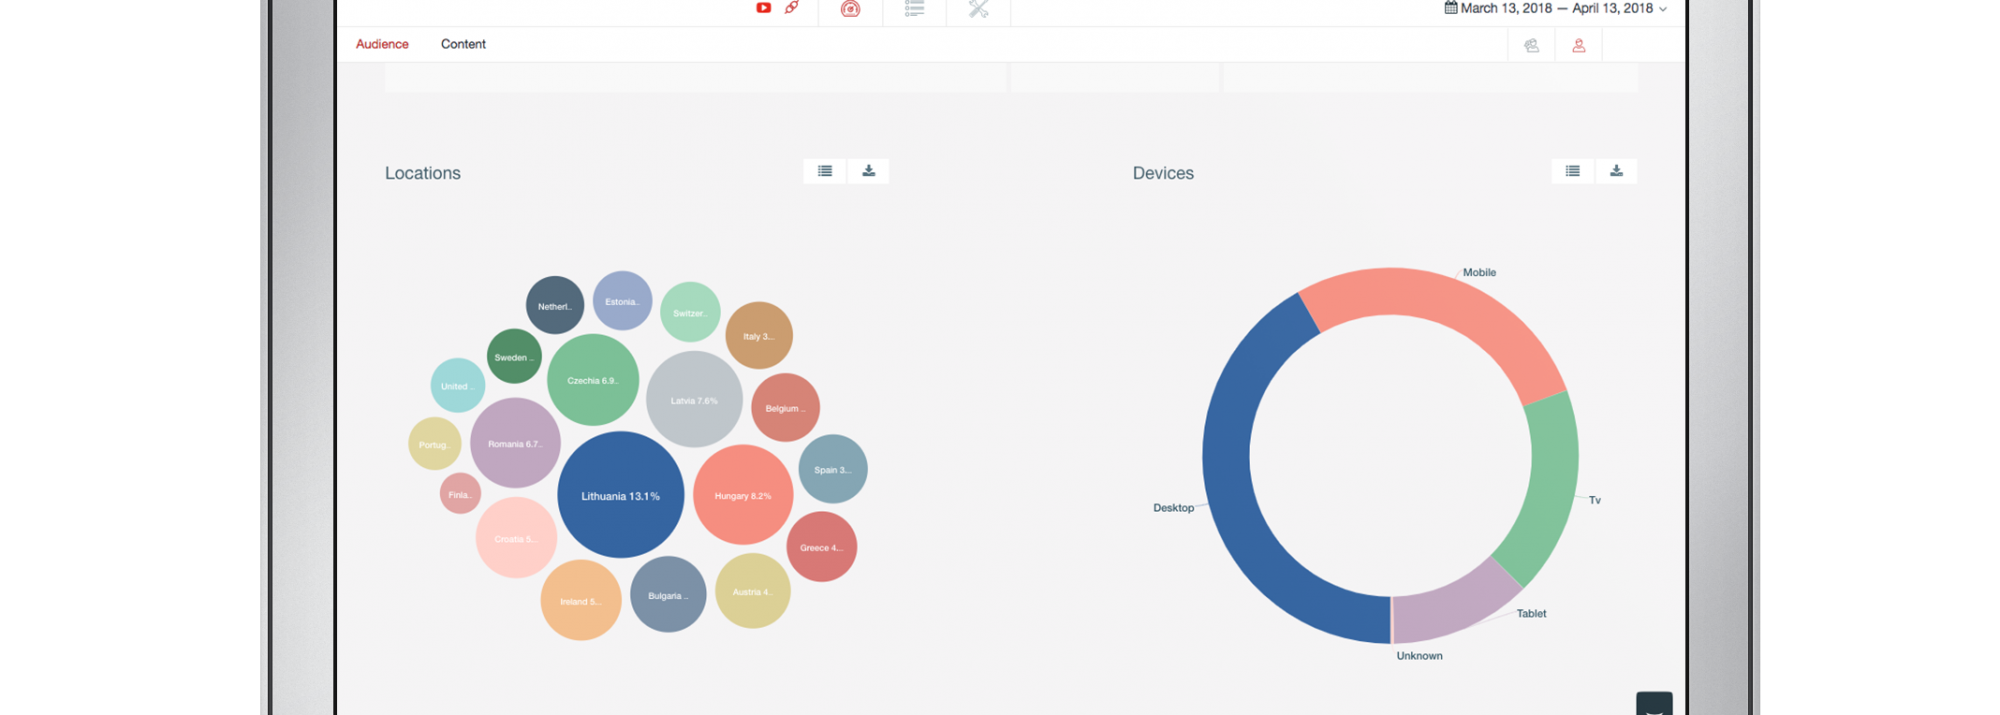Image resolution: width=2000 pixels, height=715 pixels.
Task: Click the Latvia 7.6% bubble
Action: (x=694, y=400)
